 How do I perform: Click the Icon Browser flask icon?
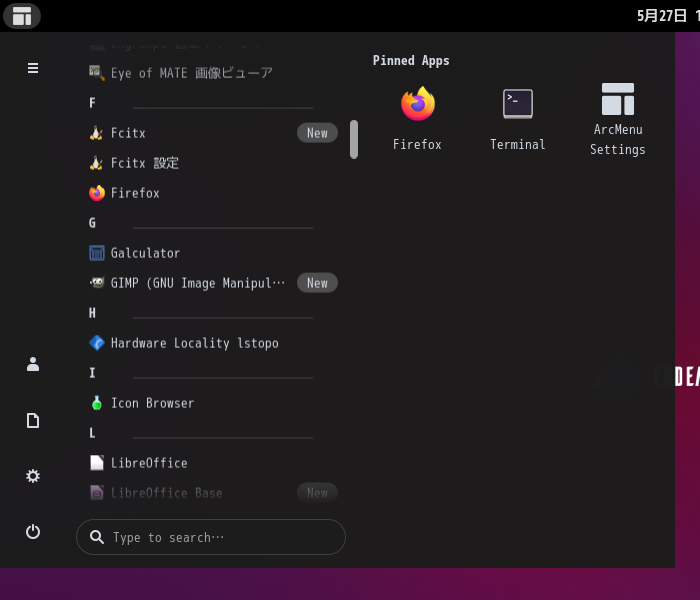coord(96,403)
